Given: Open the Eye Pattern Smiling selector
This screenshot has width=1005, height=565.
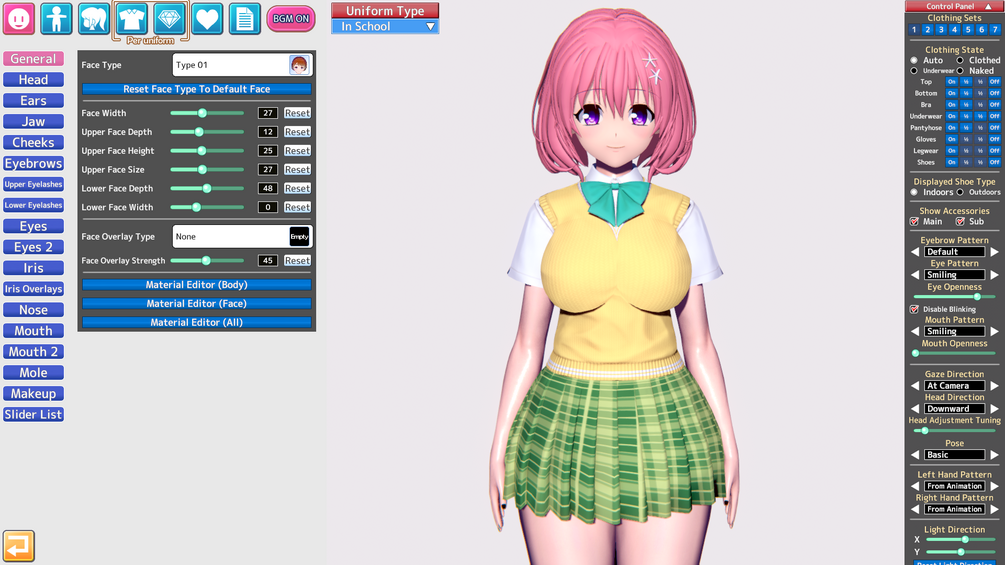Looking at the screenshot, I should 954,275.
